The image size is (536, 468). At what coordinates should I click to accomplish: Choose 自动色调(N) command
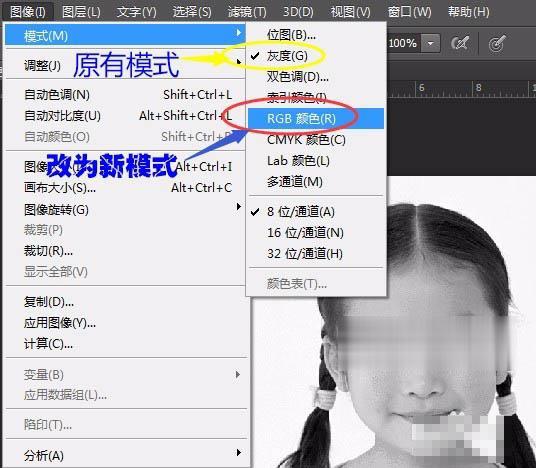[x=125, y=94]
